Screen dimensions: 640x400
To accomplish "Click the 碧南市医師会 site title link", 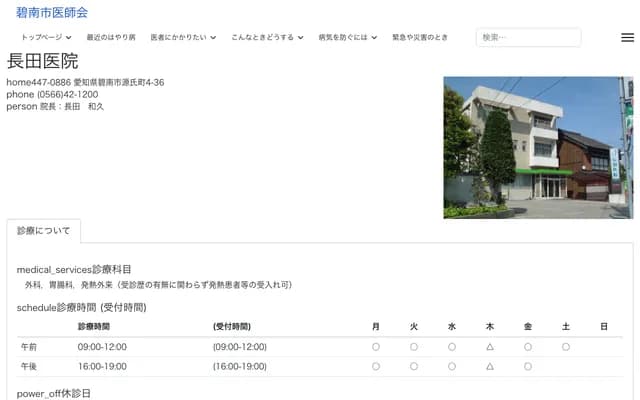I will pyautogui.click(x=52, y=12).
